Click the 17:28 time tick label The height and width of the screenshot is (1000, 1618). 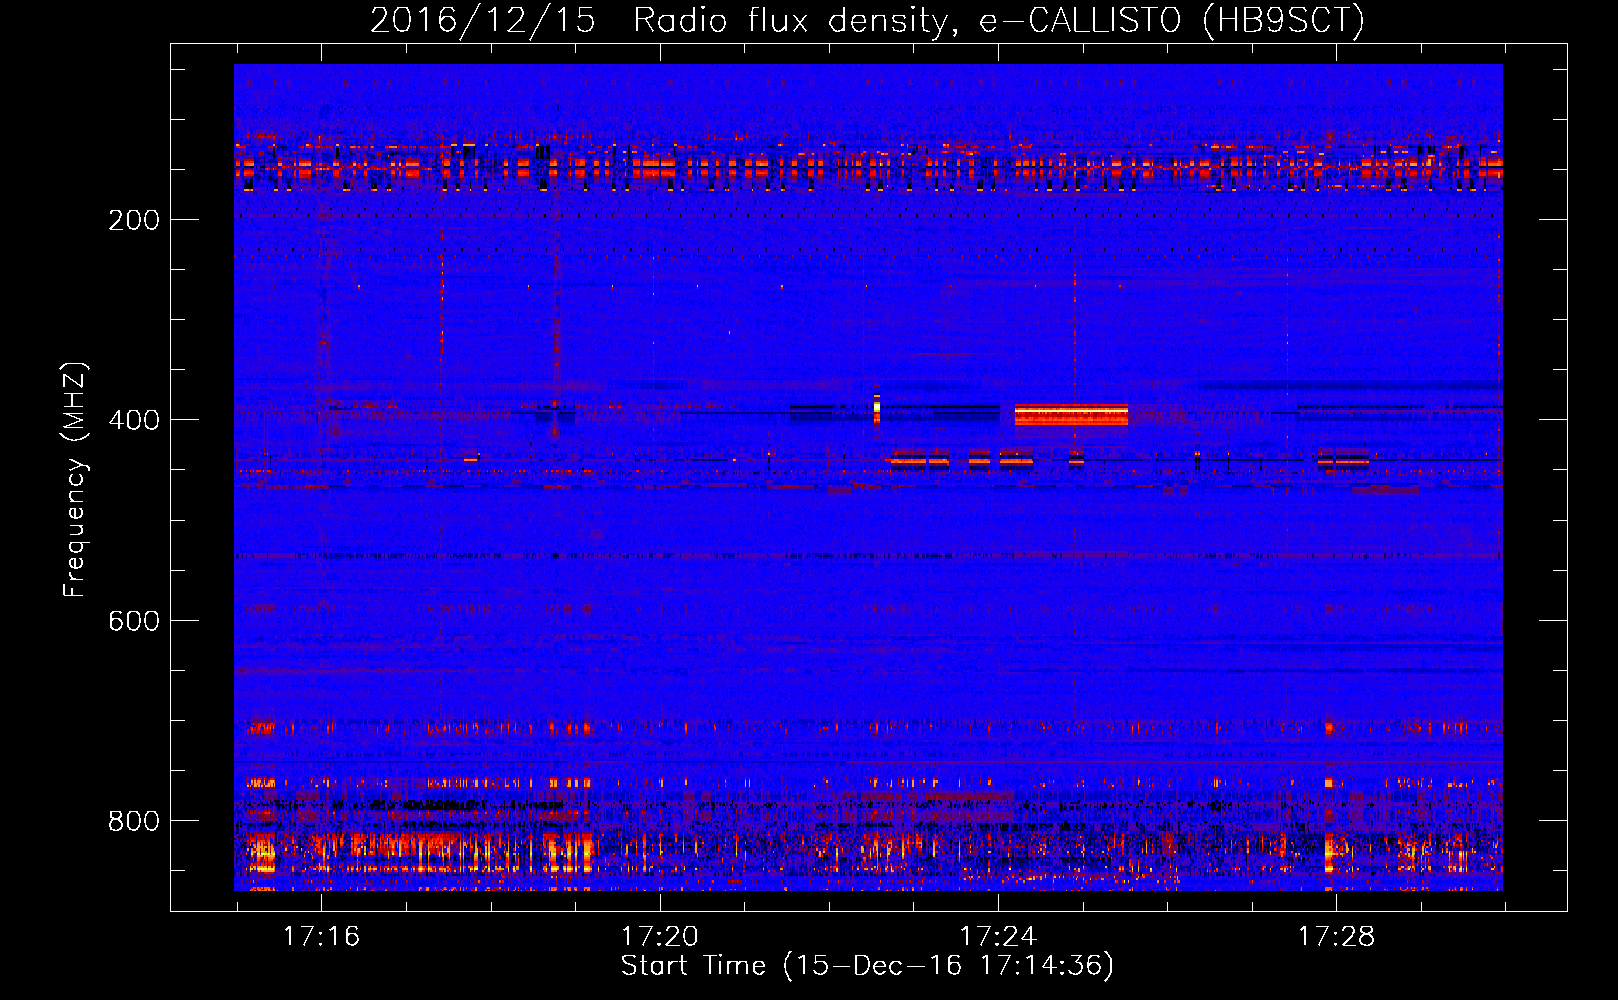tap(1336, 936)
